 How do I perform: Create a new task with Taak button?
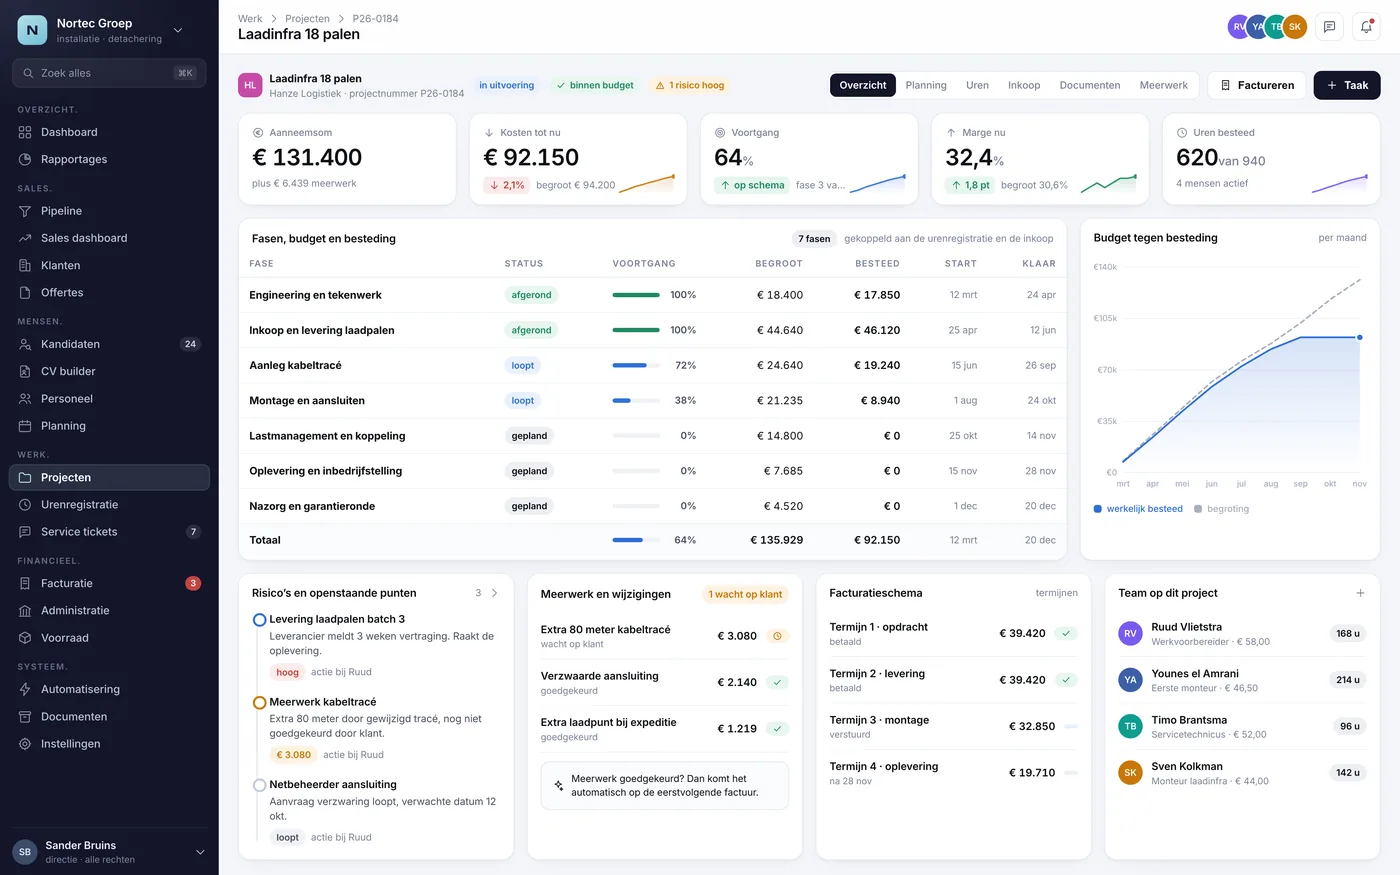click(1347, 85)
